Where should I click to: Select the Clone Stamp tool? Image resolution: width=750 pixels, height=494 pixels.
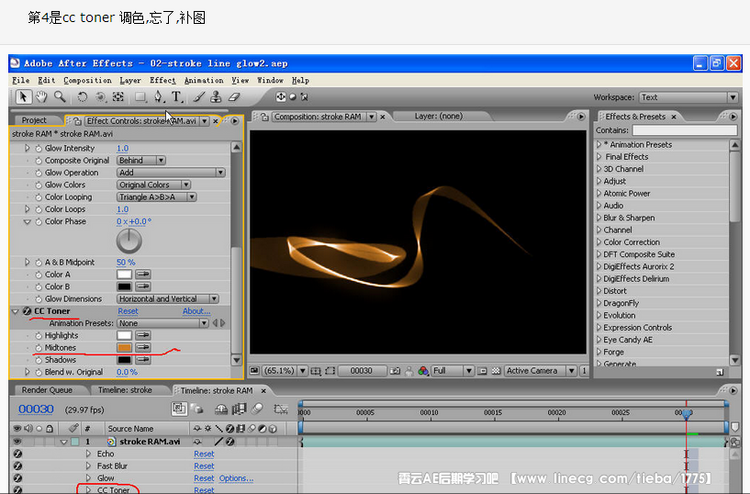216,97
